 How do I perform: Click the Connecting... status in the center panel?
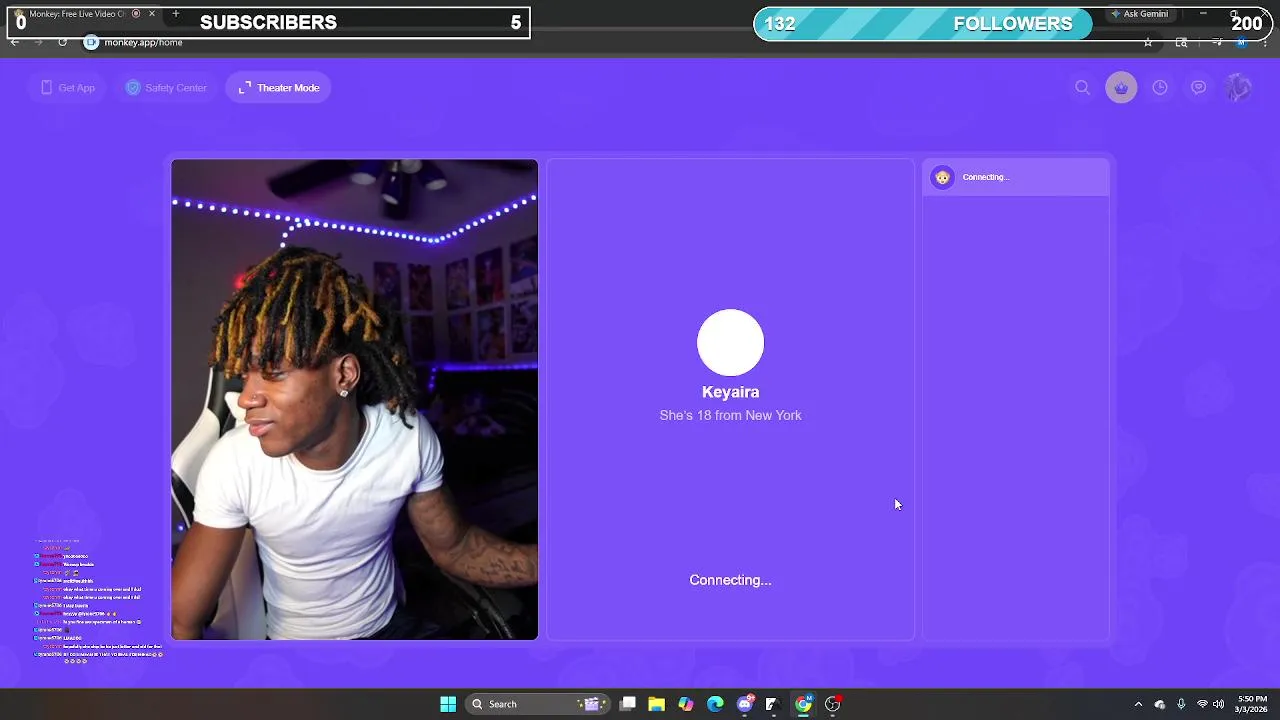pos(730,580)
